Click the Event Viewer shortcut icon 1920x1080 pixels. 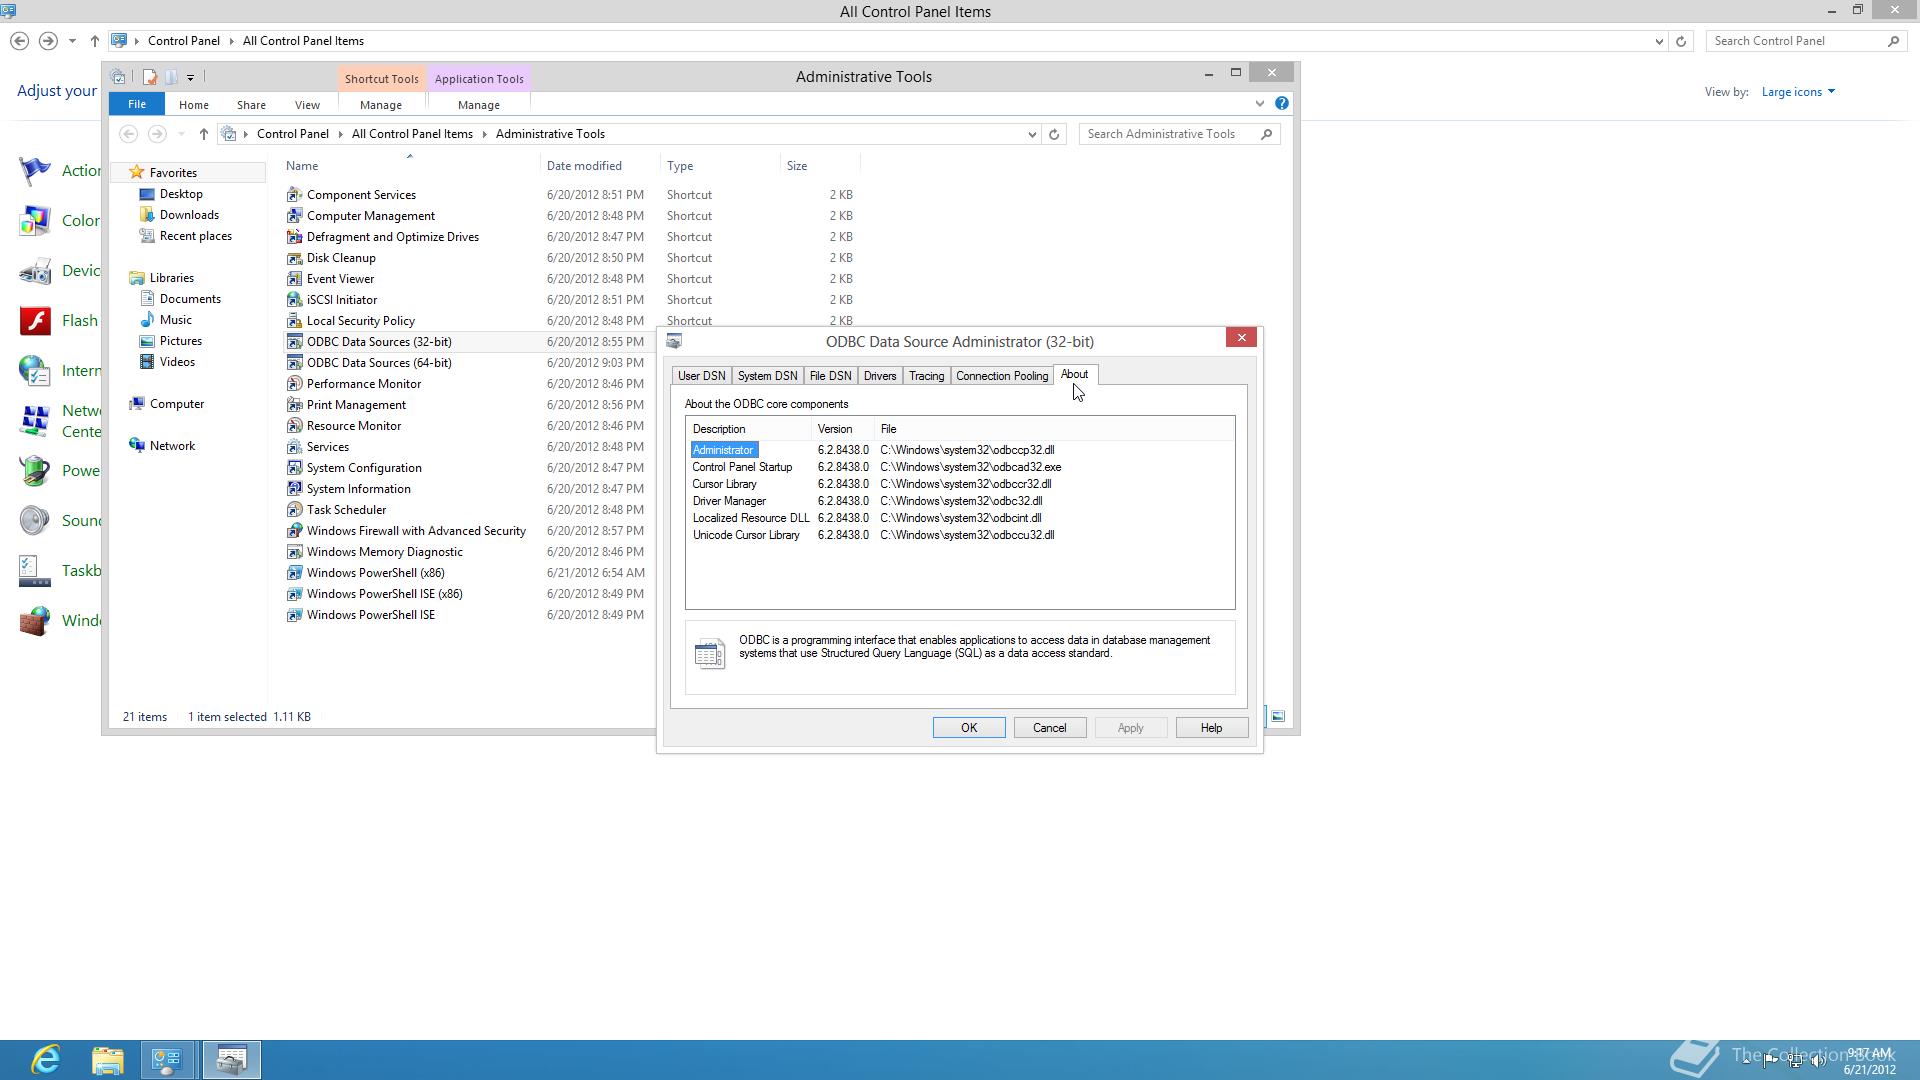[x=294, y=279]
